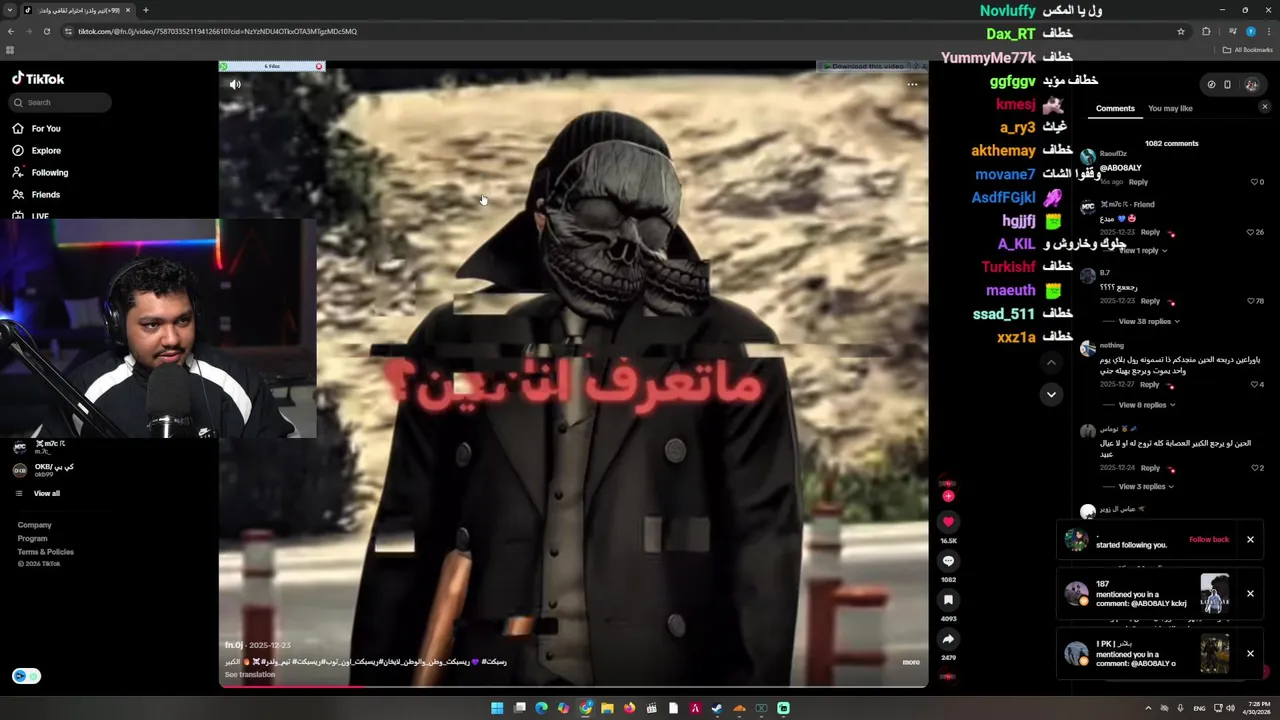
Task: Expand View 38 replies
Action: click(x=1148, y=321)
